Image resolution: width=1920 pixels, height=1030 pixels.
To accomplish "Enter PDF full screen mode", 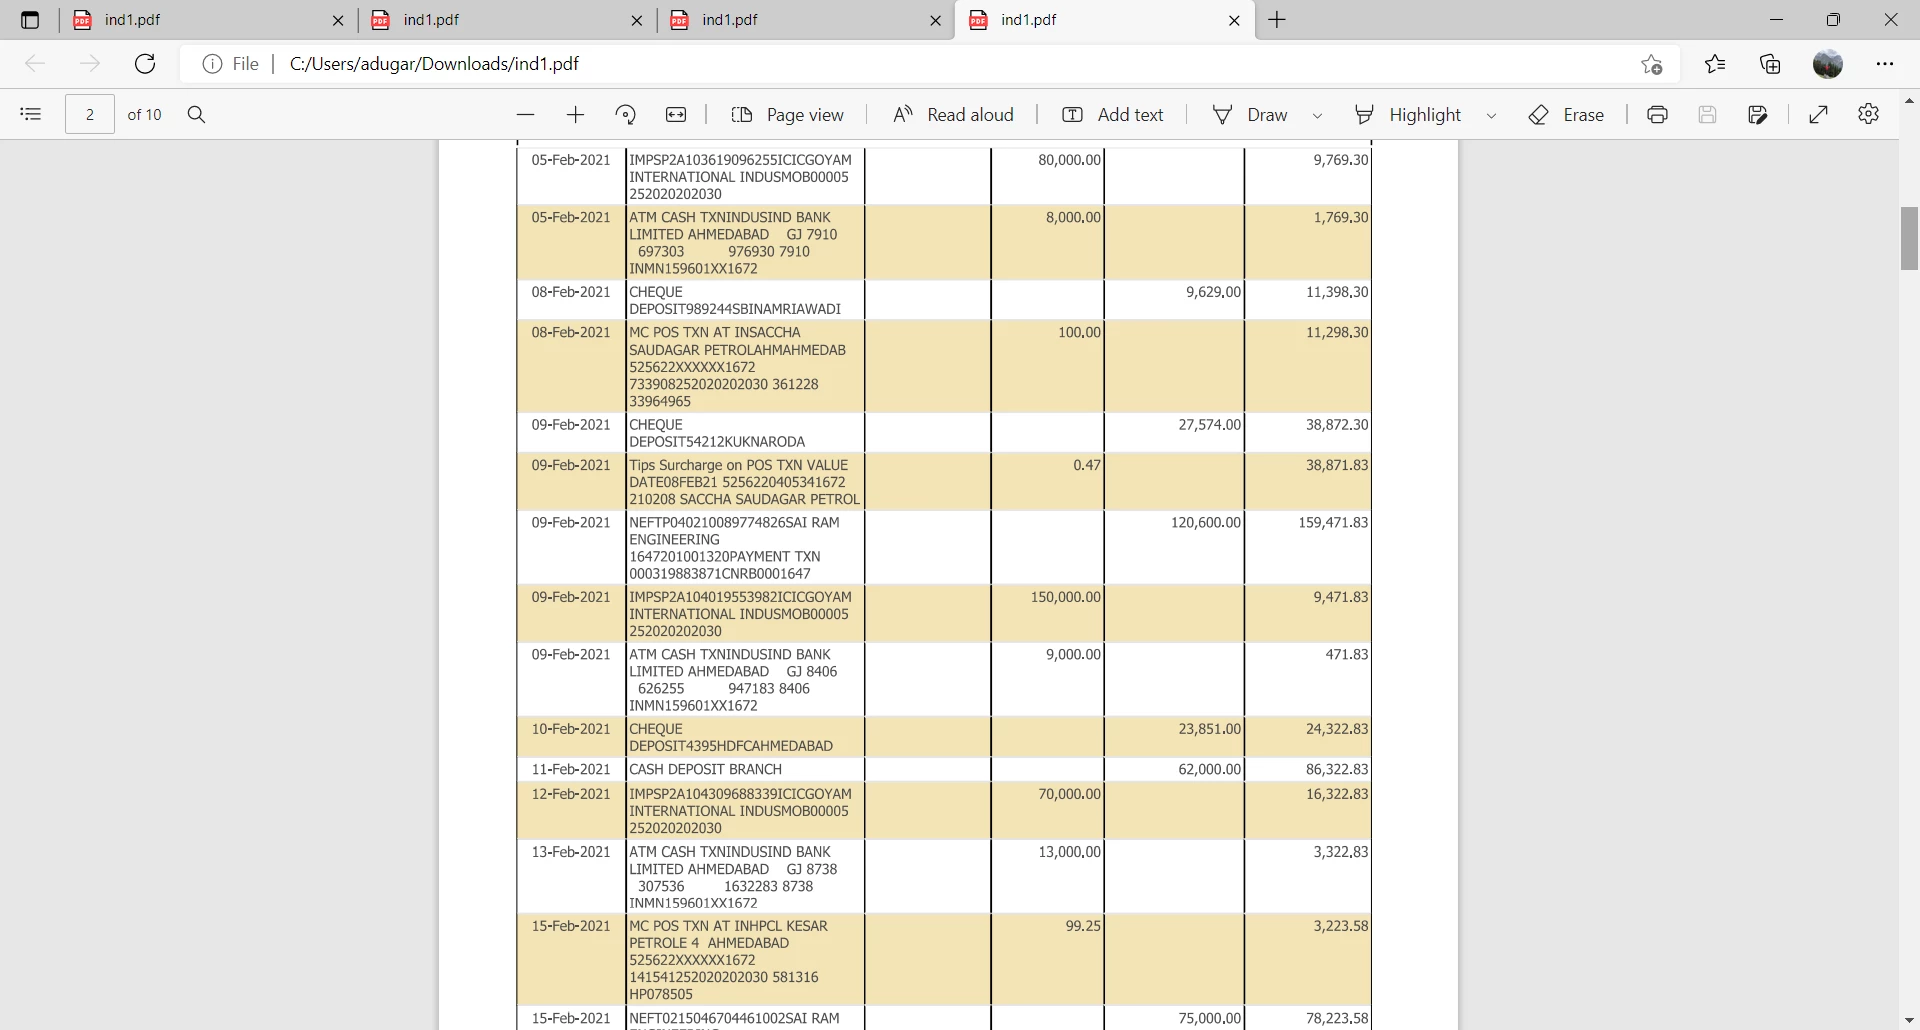I will point(1819,115).
